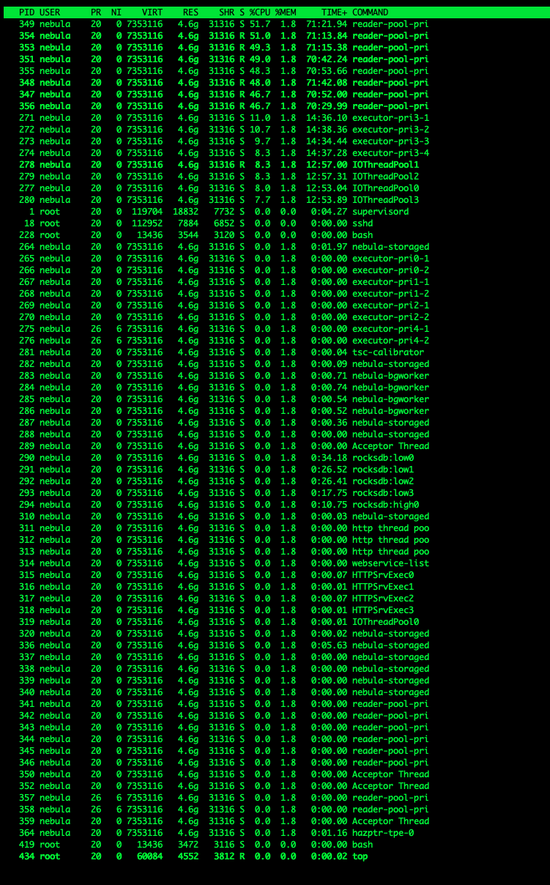Viewport: 550px width, 885px height.
Task: Click the RES column header
Action: 191,12
